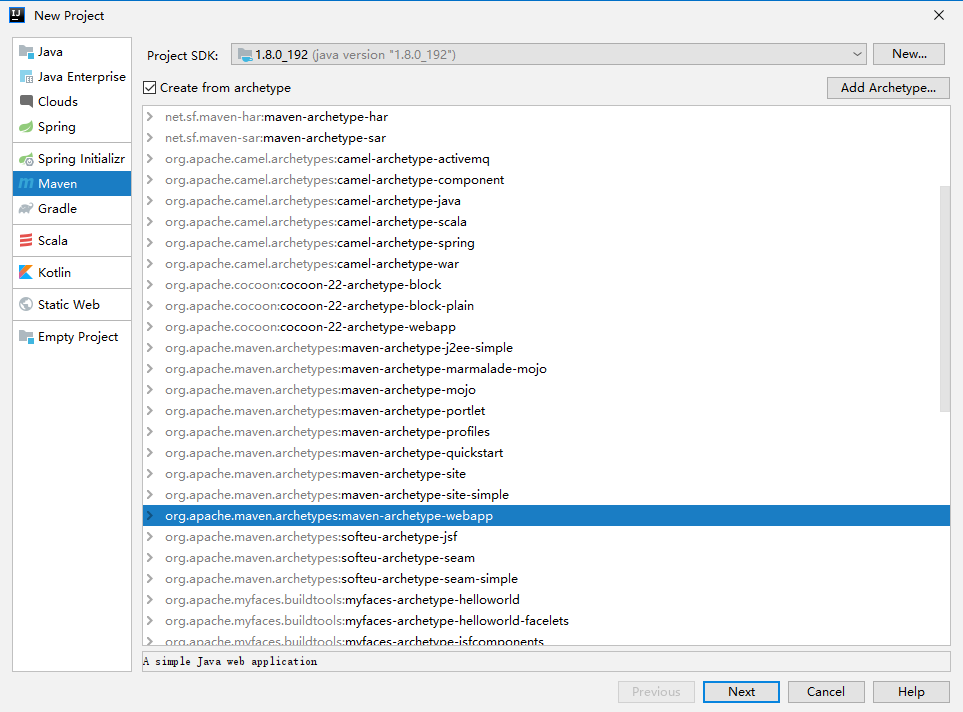Select maven-archetype-profiles archetype

546,432
